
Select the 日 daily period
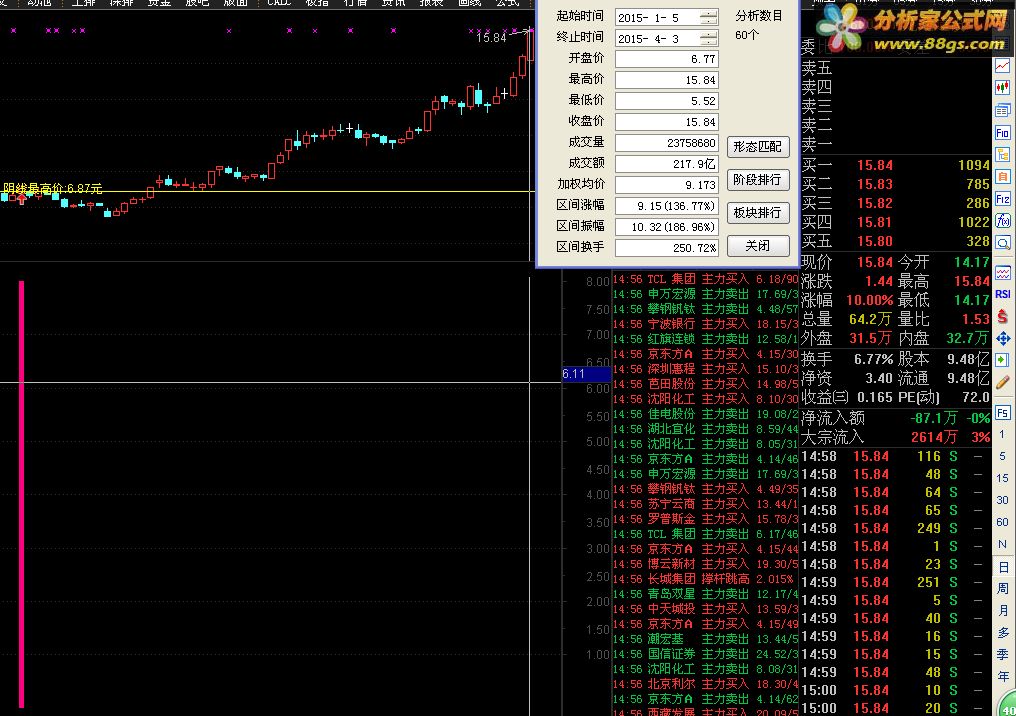[1002, 567]
